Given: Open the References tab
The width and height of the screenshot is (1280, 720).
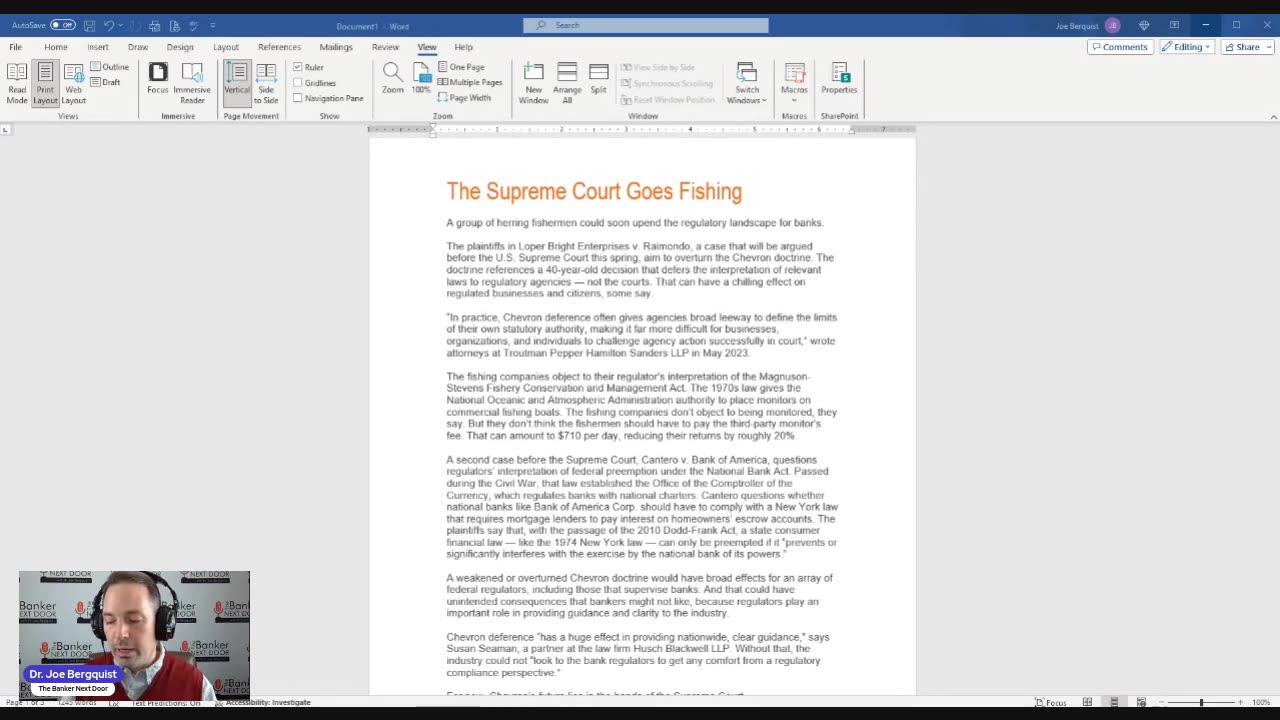Looking at the screenshot, I should (279, 47).
